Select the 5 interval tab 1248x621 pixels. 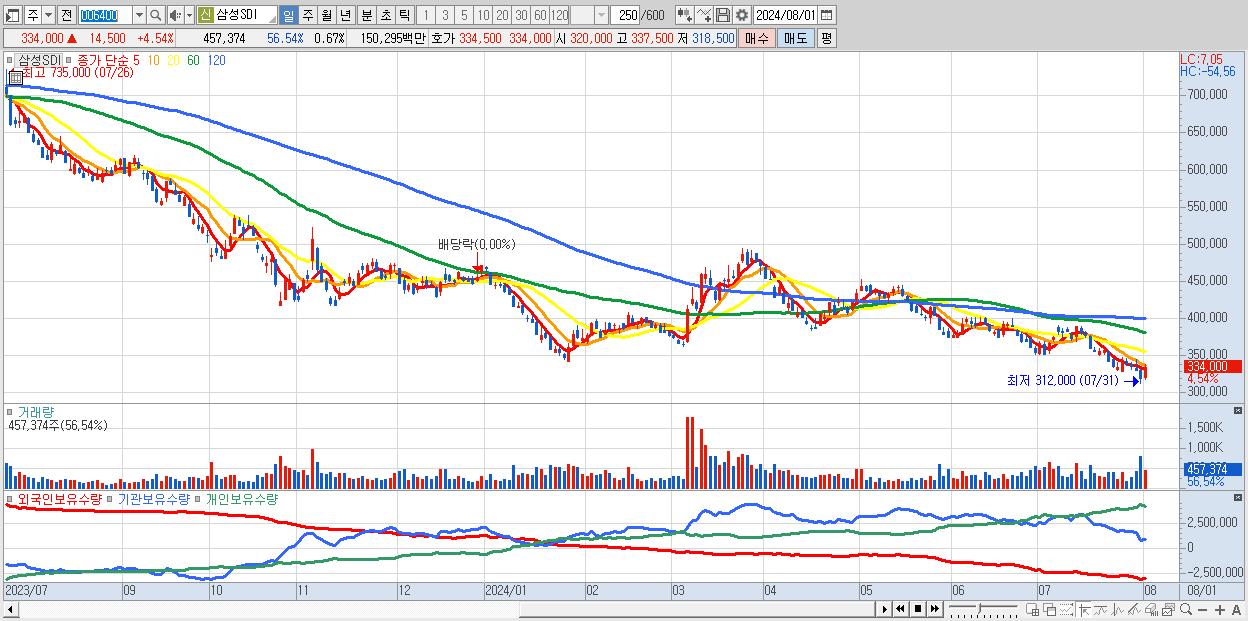click(x=464, y=16)
